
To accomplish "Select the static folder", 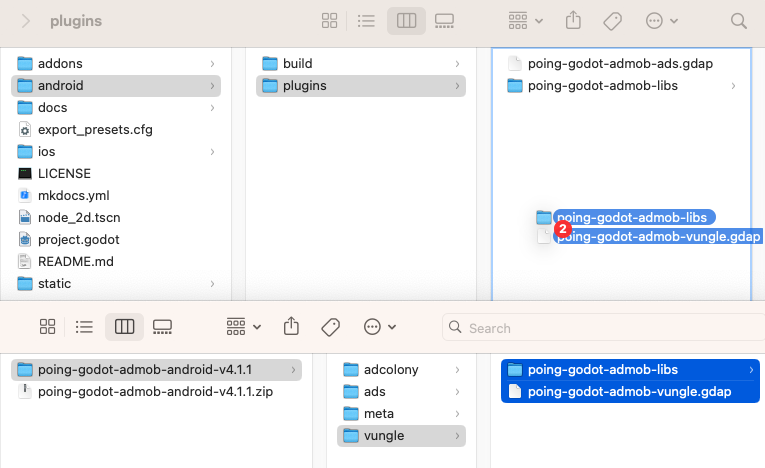I will click(116, 283).
